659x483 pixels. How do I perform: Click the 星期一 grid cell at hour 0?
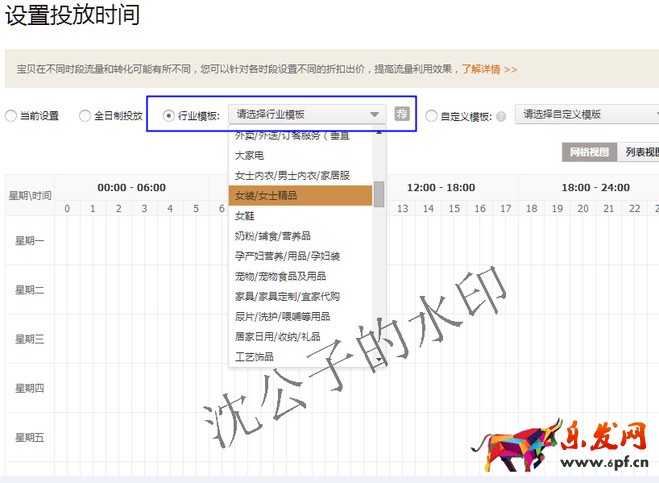point(67,240)
